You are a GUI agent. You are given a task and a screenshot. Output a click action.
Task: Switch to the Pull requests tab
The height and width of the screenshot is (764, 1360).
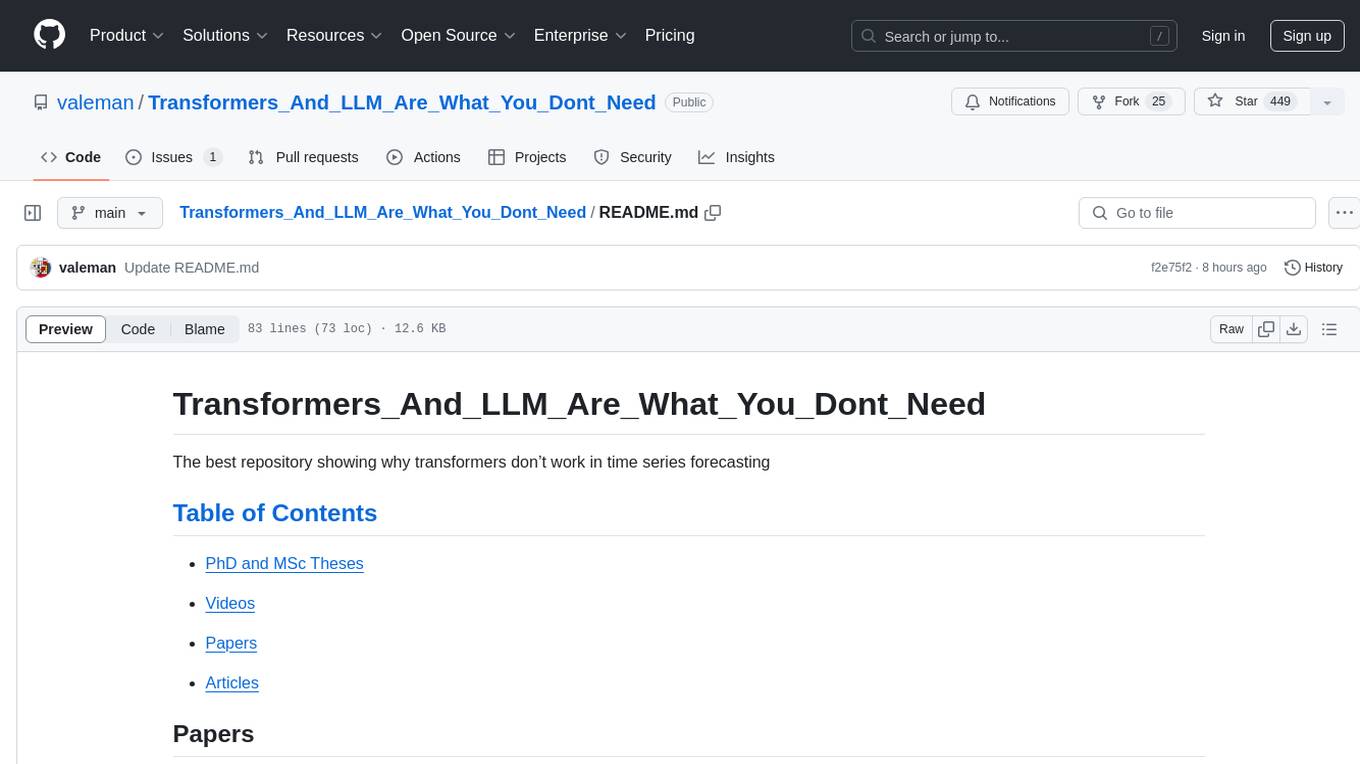point(303,157)
